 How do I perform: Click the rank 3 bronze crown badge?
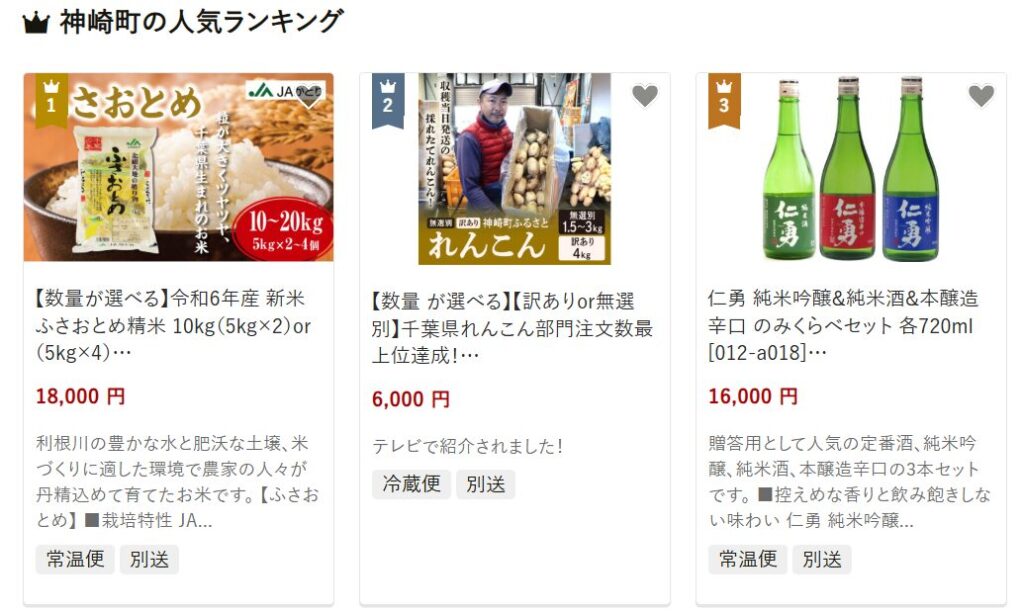tap(724, 99)
